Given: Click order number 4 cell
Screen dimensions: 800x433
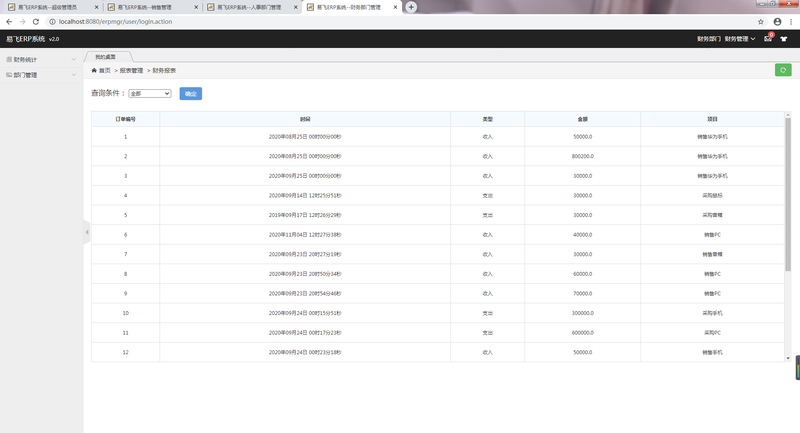Looking at the screenshot, I should [x=126, y=196].
